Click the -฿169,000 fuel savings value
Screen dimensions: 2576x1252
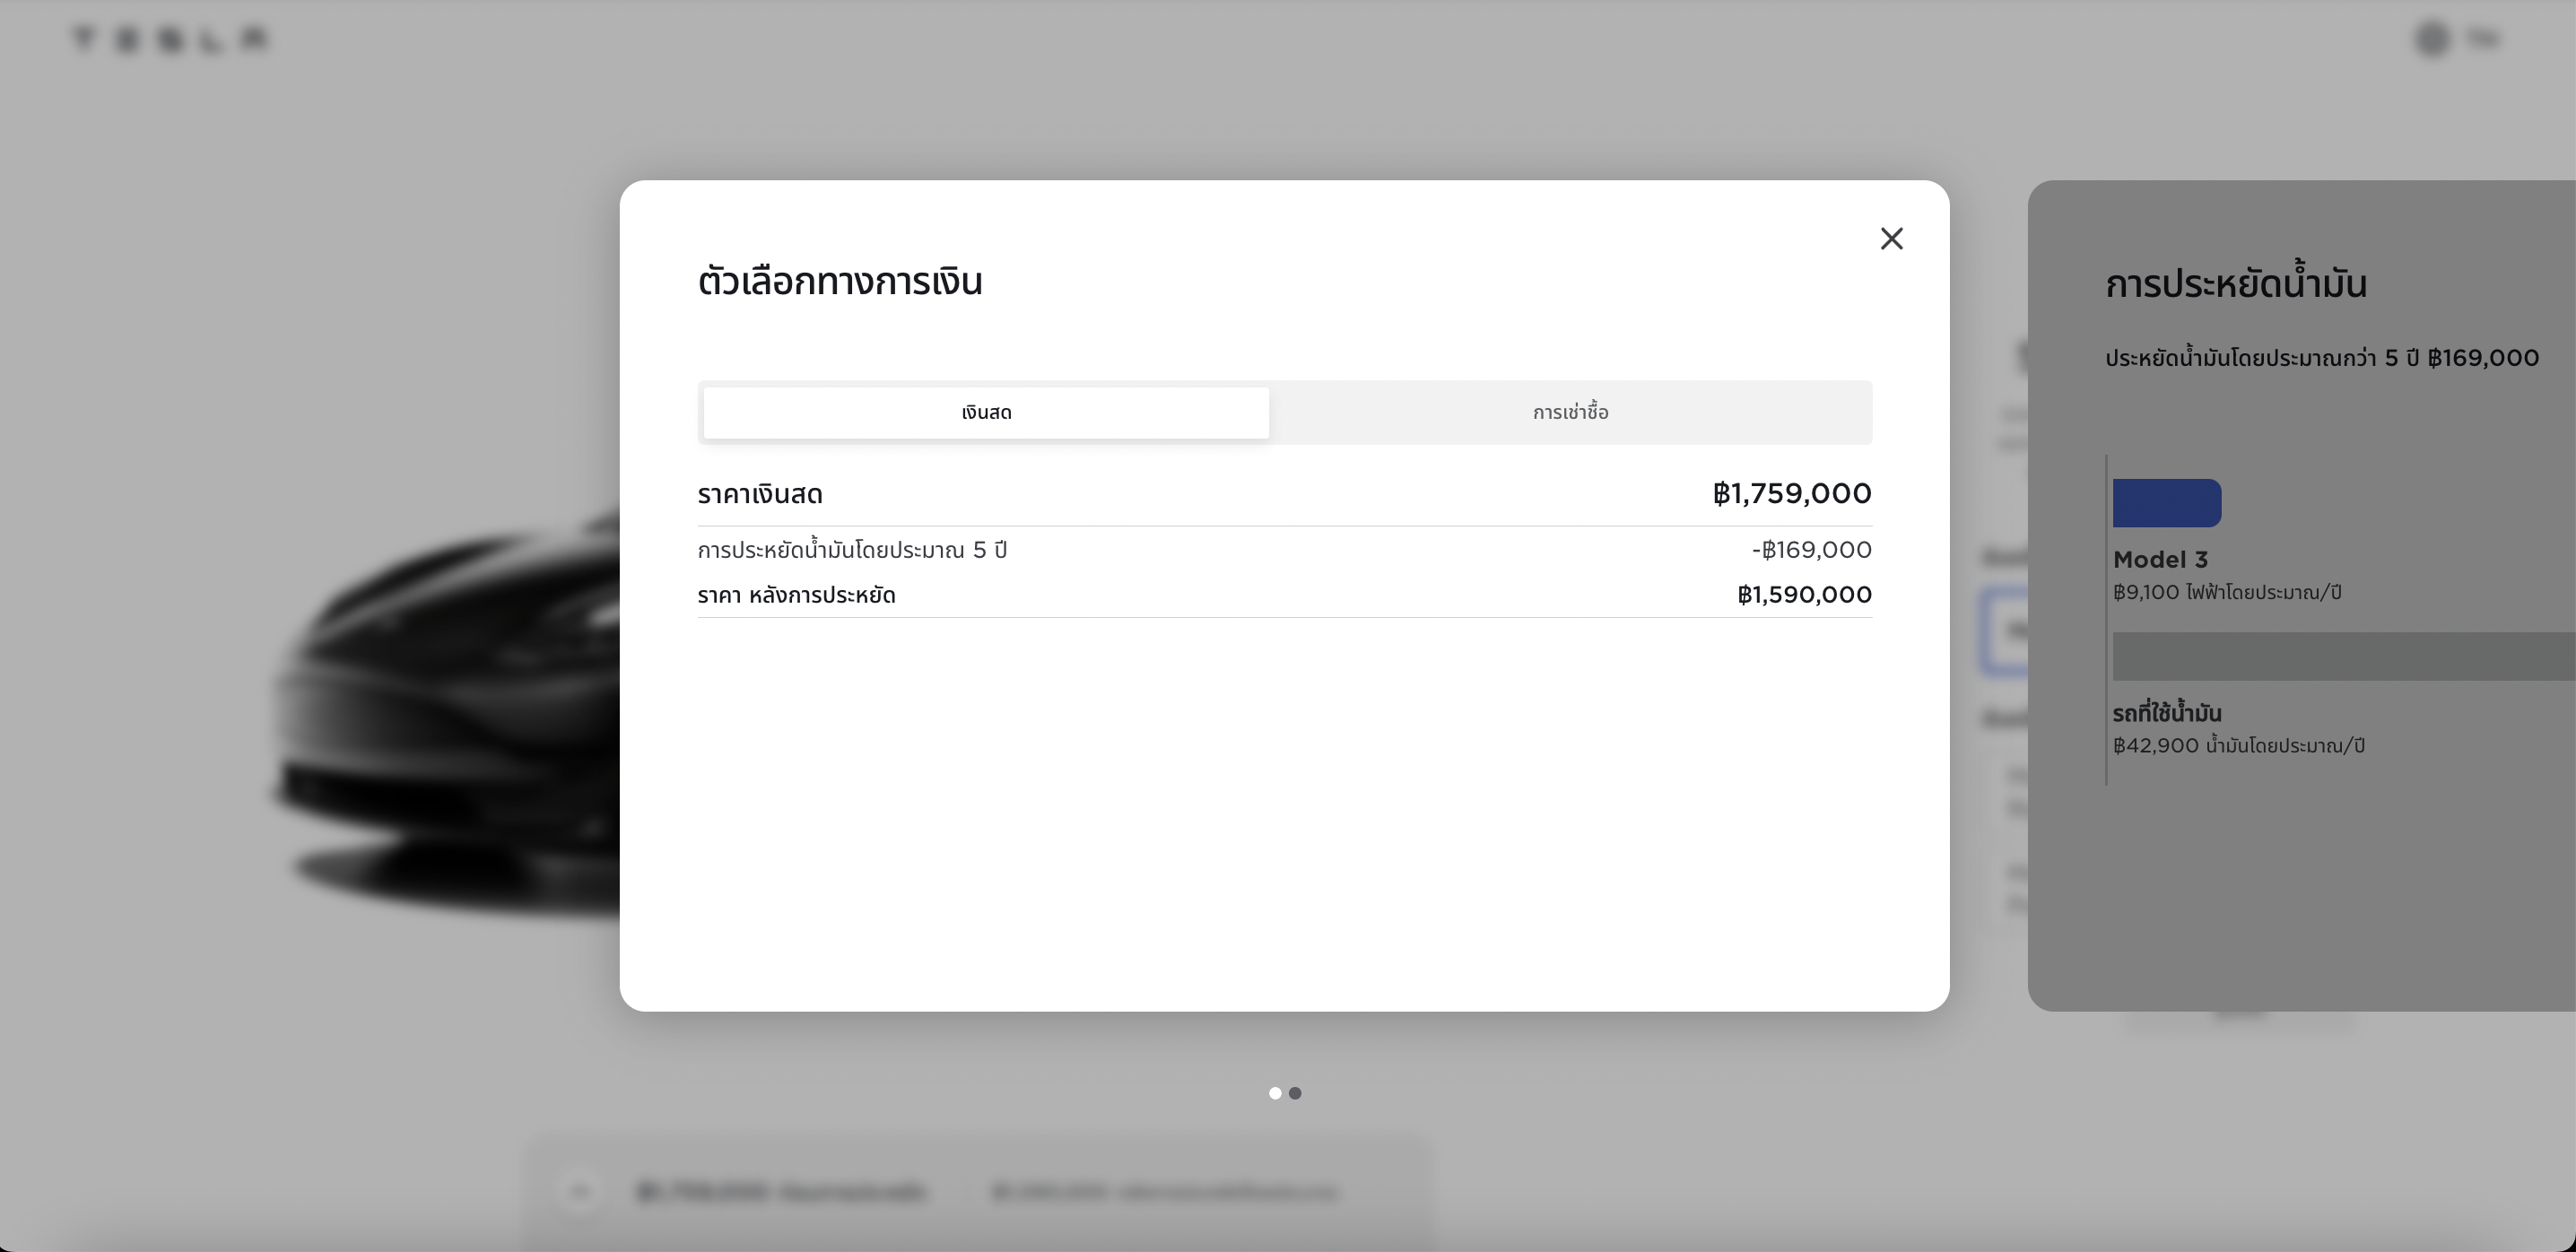pos(1811,550)
